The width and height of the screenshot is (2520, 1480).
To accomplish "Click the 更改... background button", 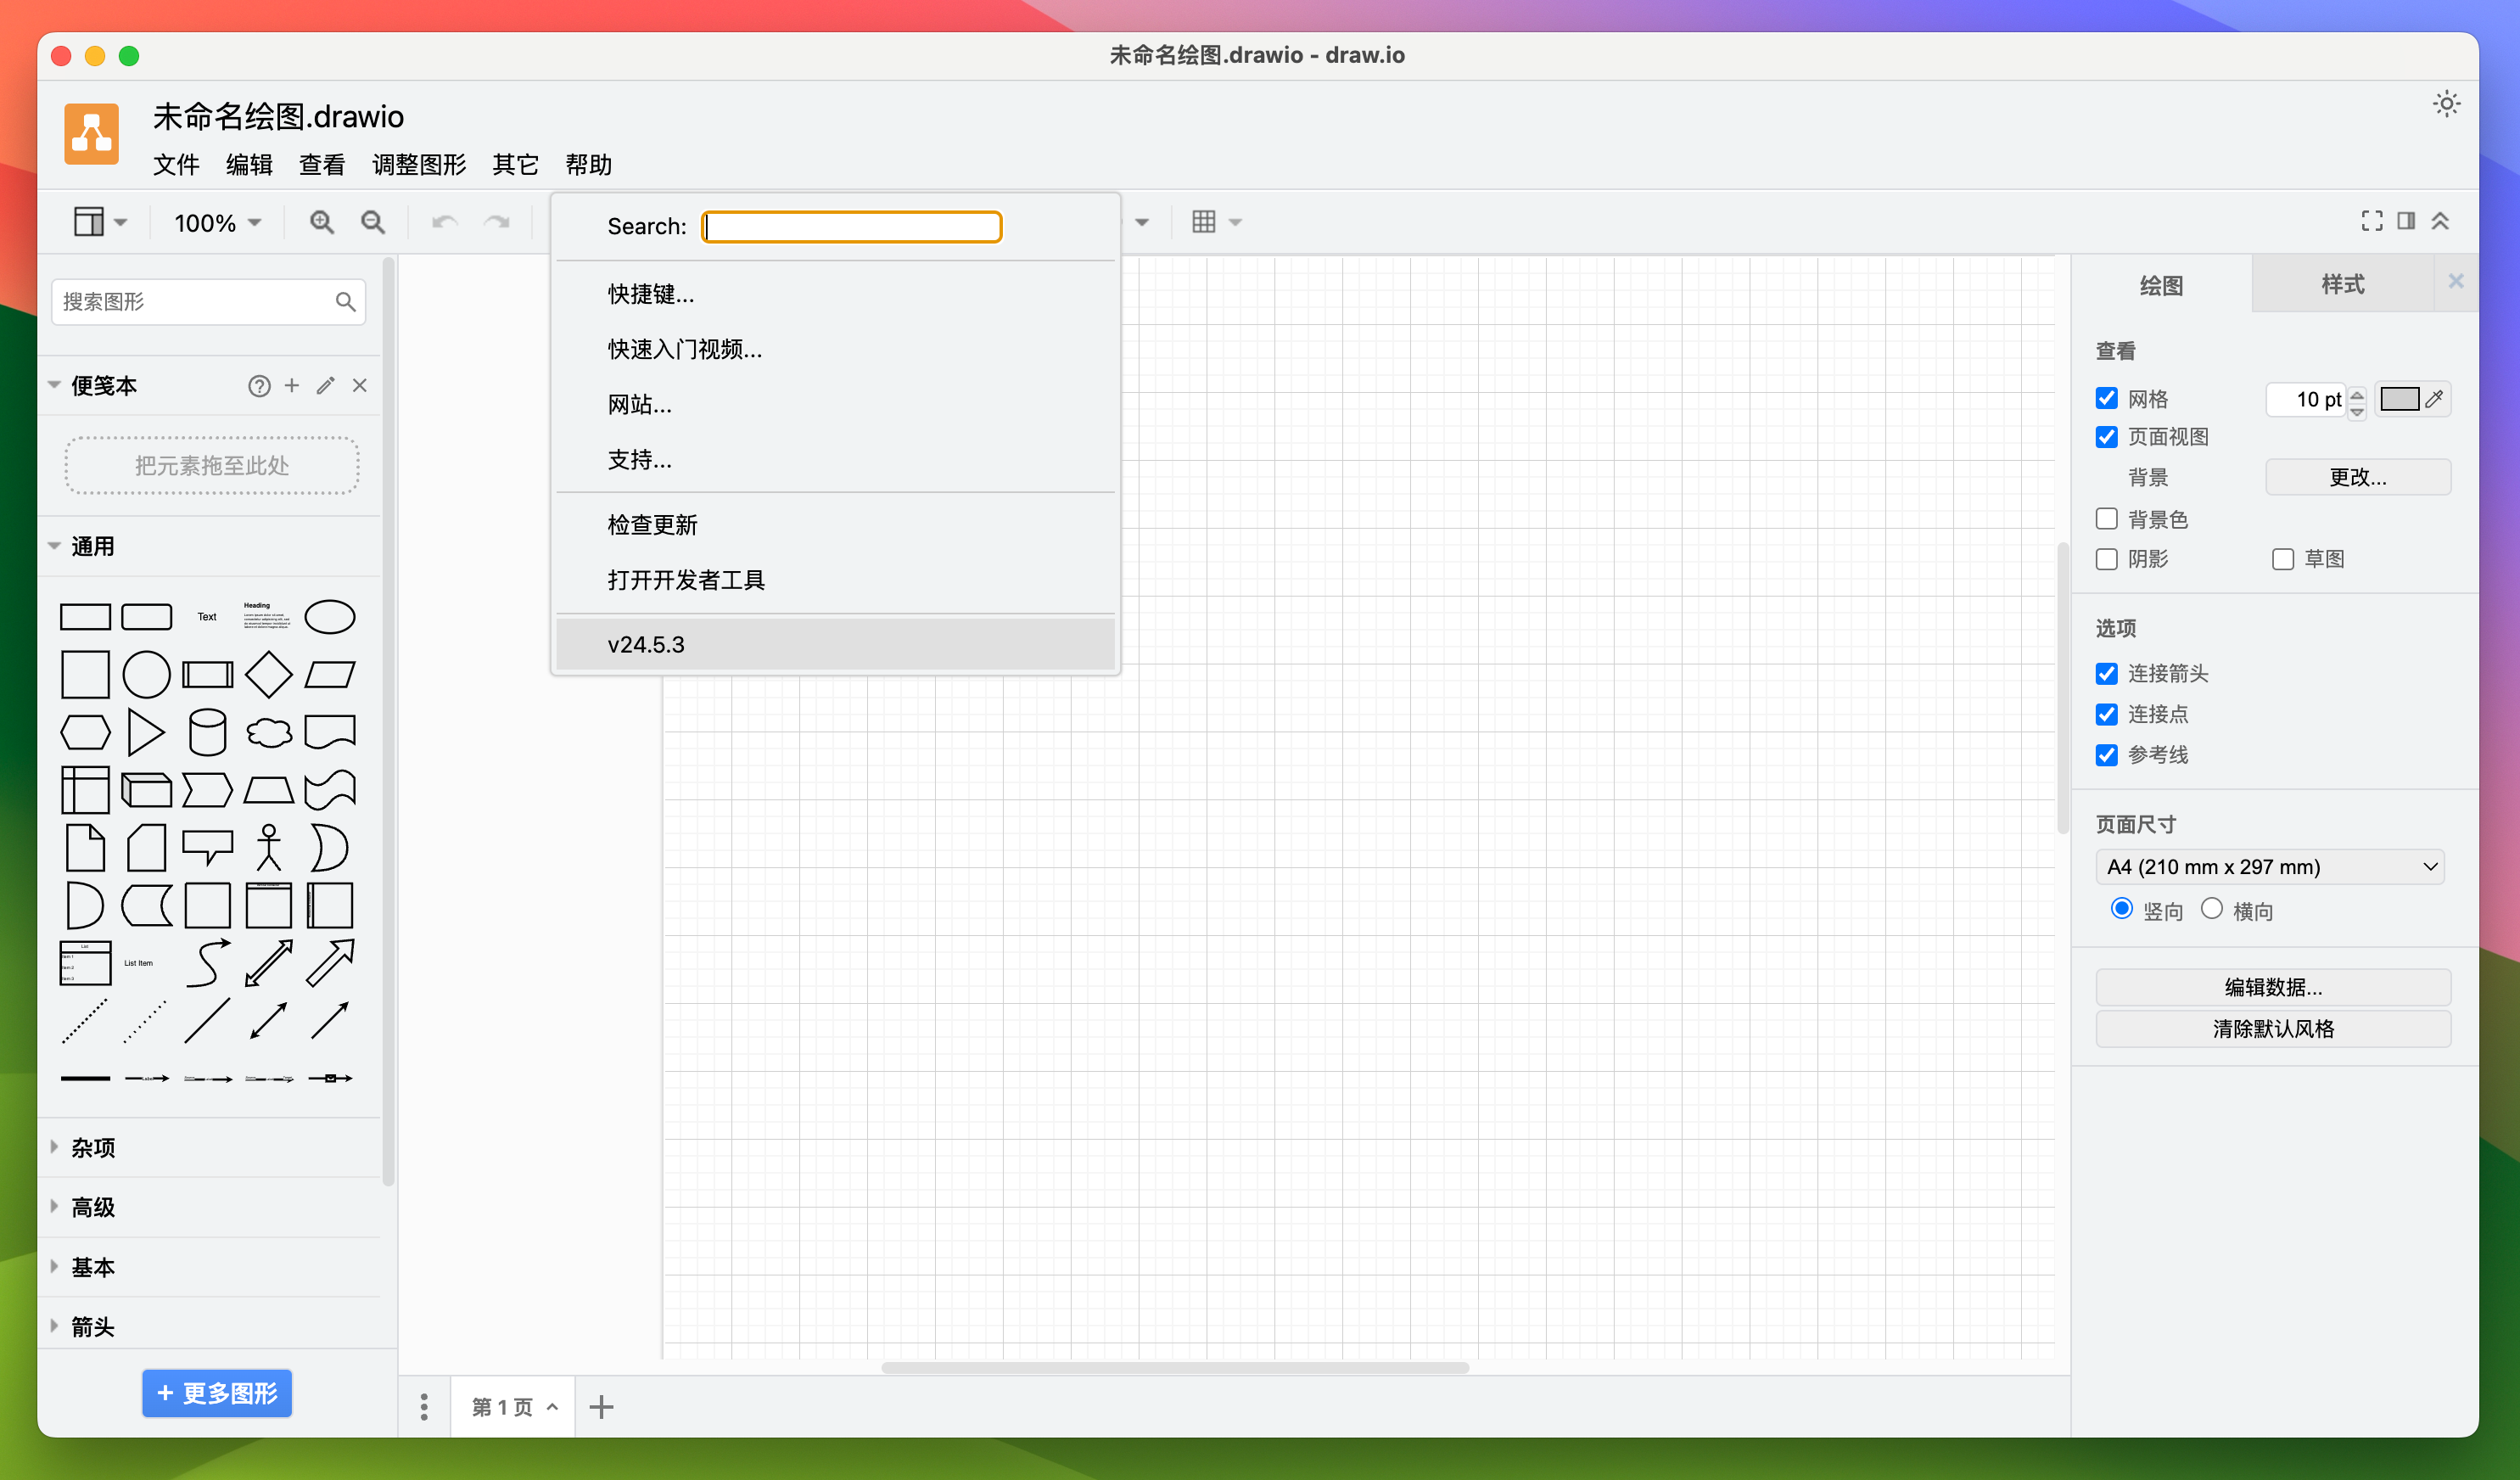I will (2357, 477).
